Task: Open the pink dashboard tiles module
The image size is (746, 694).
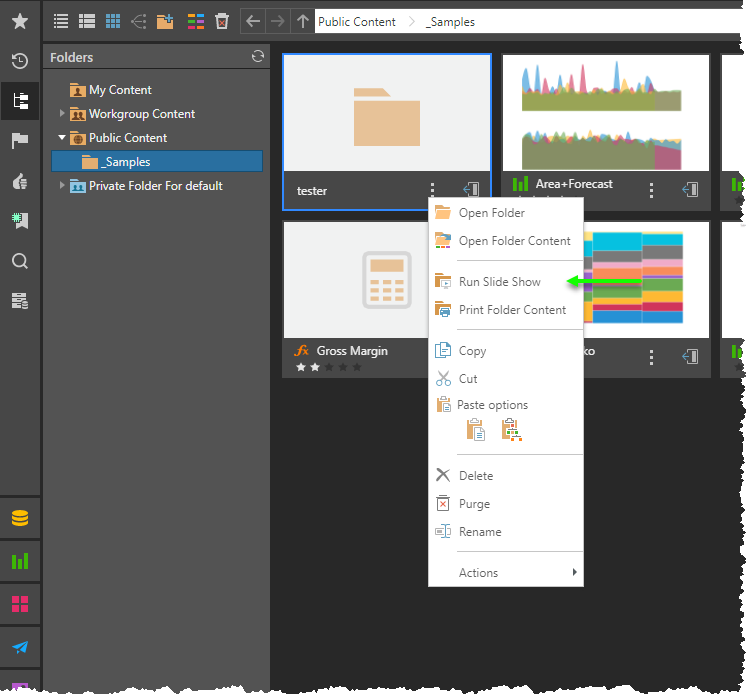Action: [x=20, y=604]
